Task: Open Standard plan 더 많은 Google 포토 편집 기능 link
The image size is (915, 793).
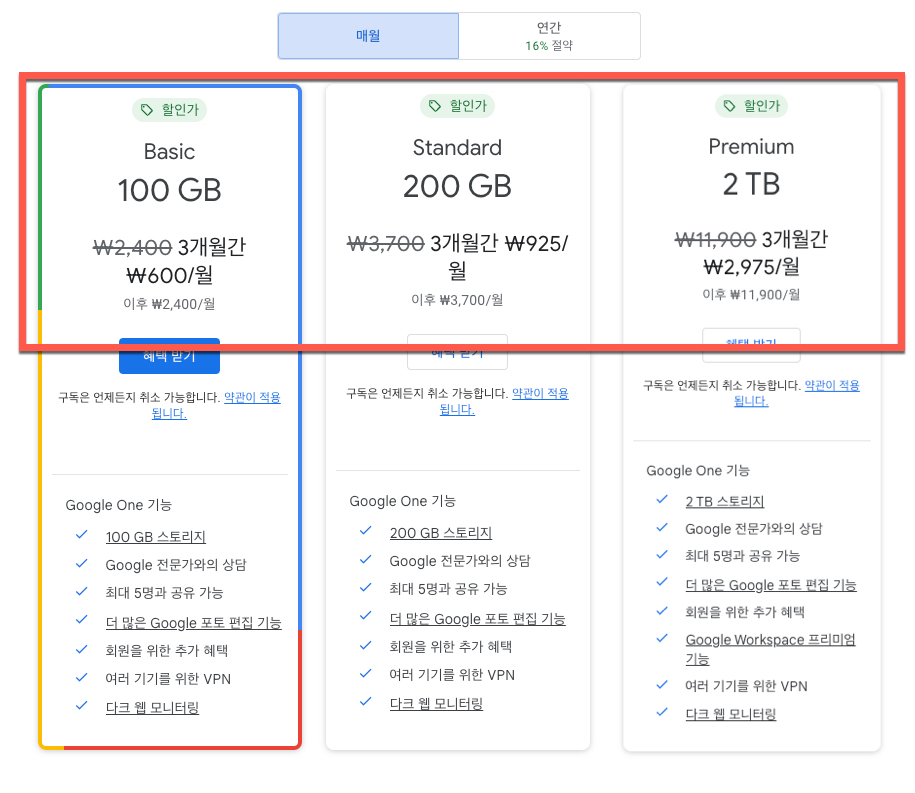Action: [x=477, y=619]
